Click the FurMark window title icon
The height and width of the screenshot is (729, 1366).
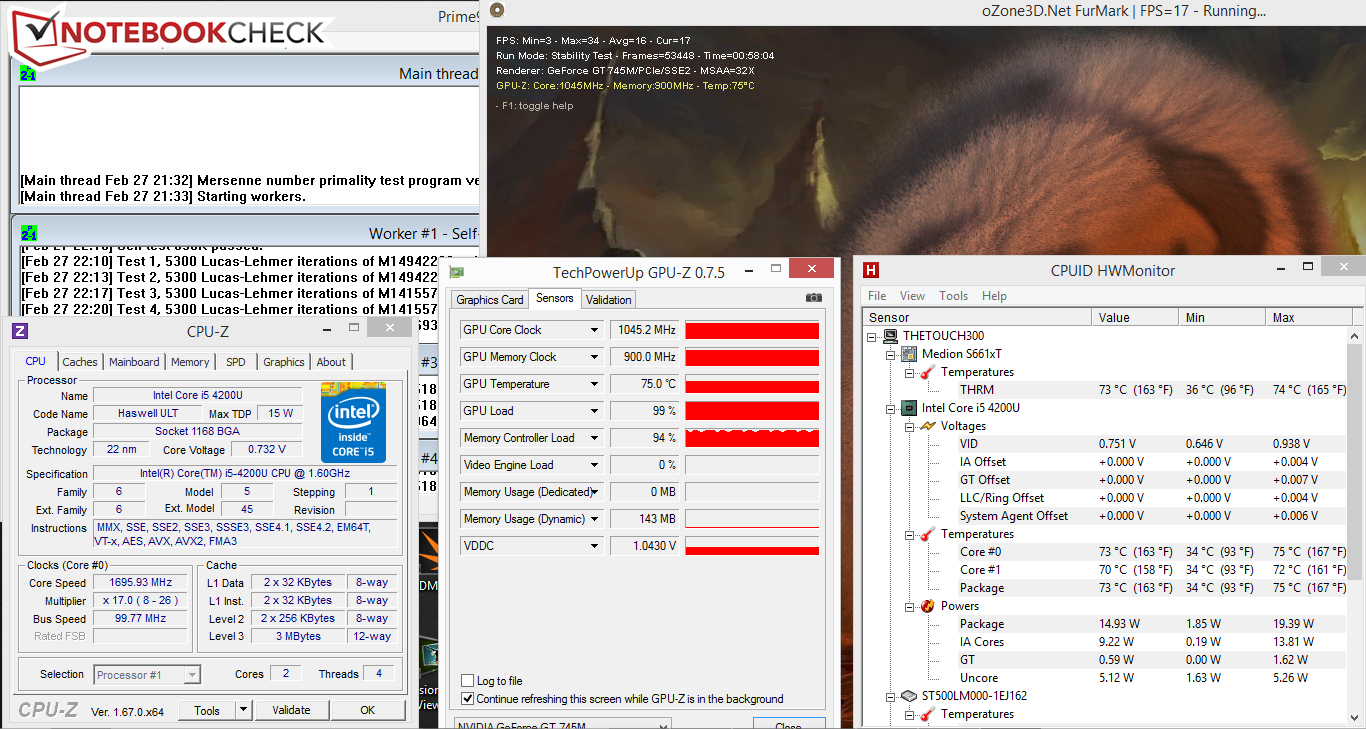click(497, 11)
